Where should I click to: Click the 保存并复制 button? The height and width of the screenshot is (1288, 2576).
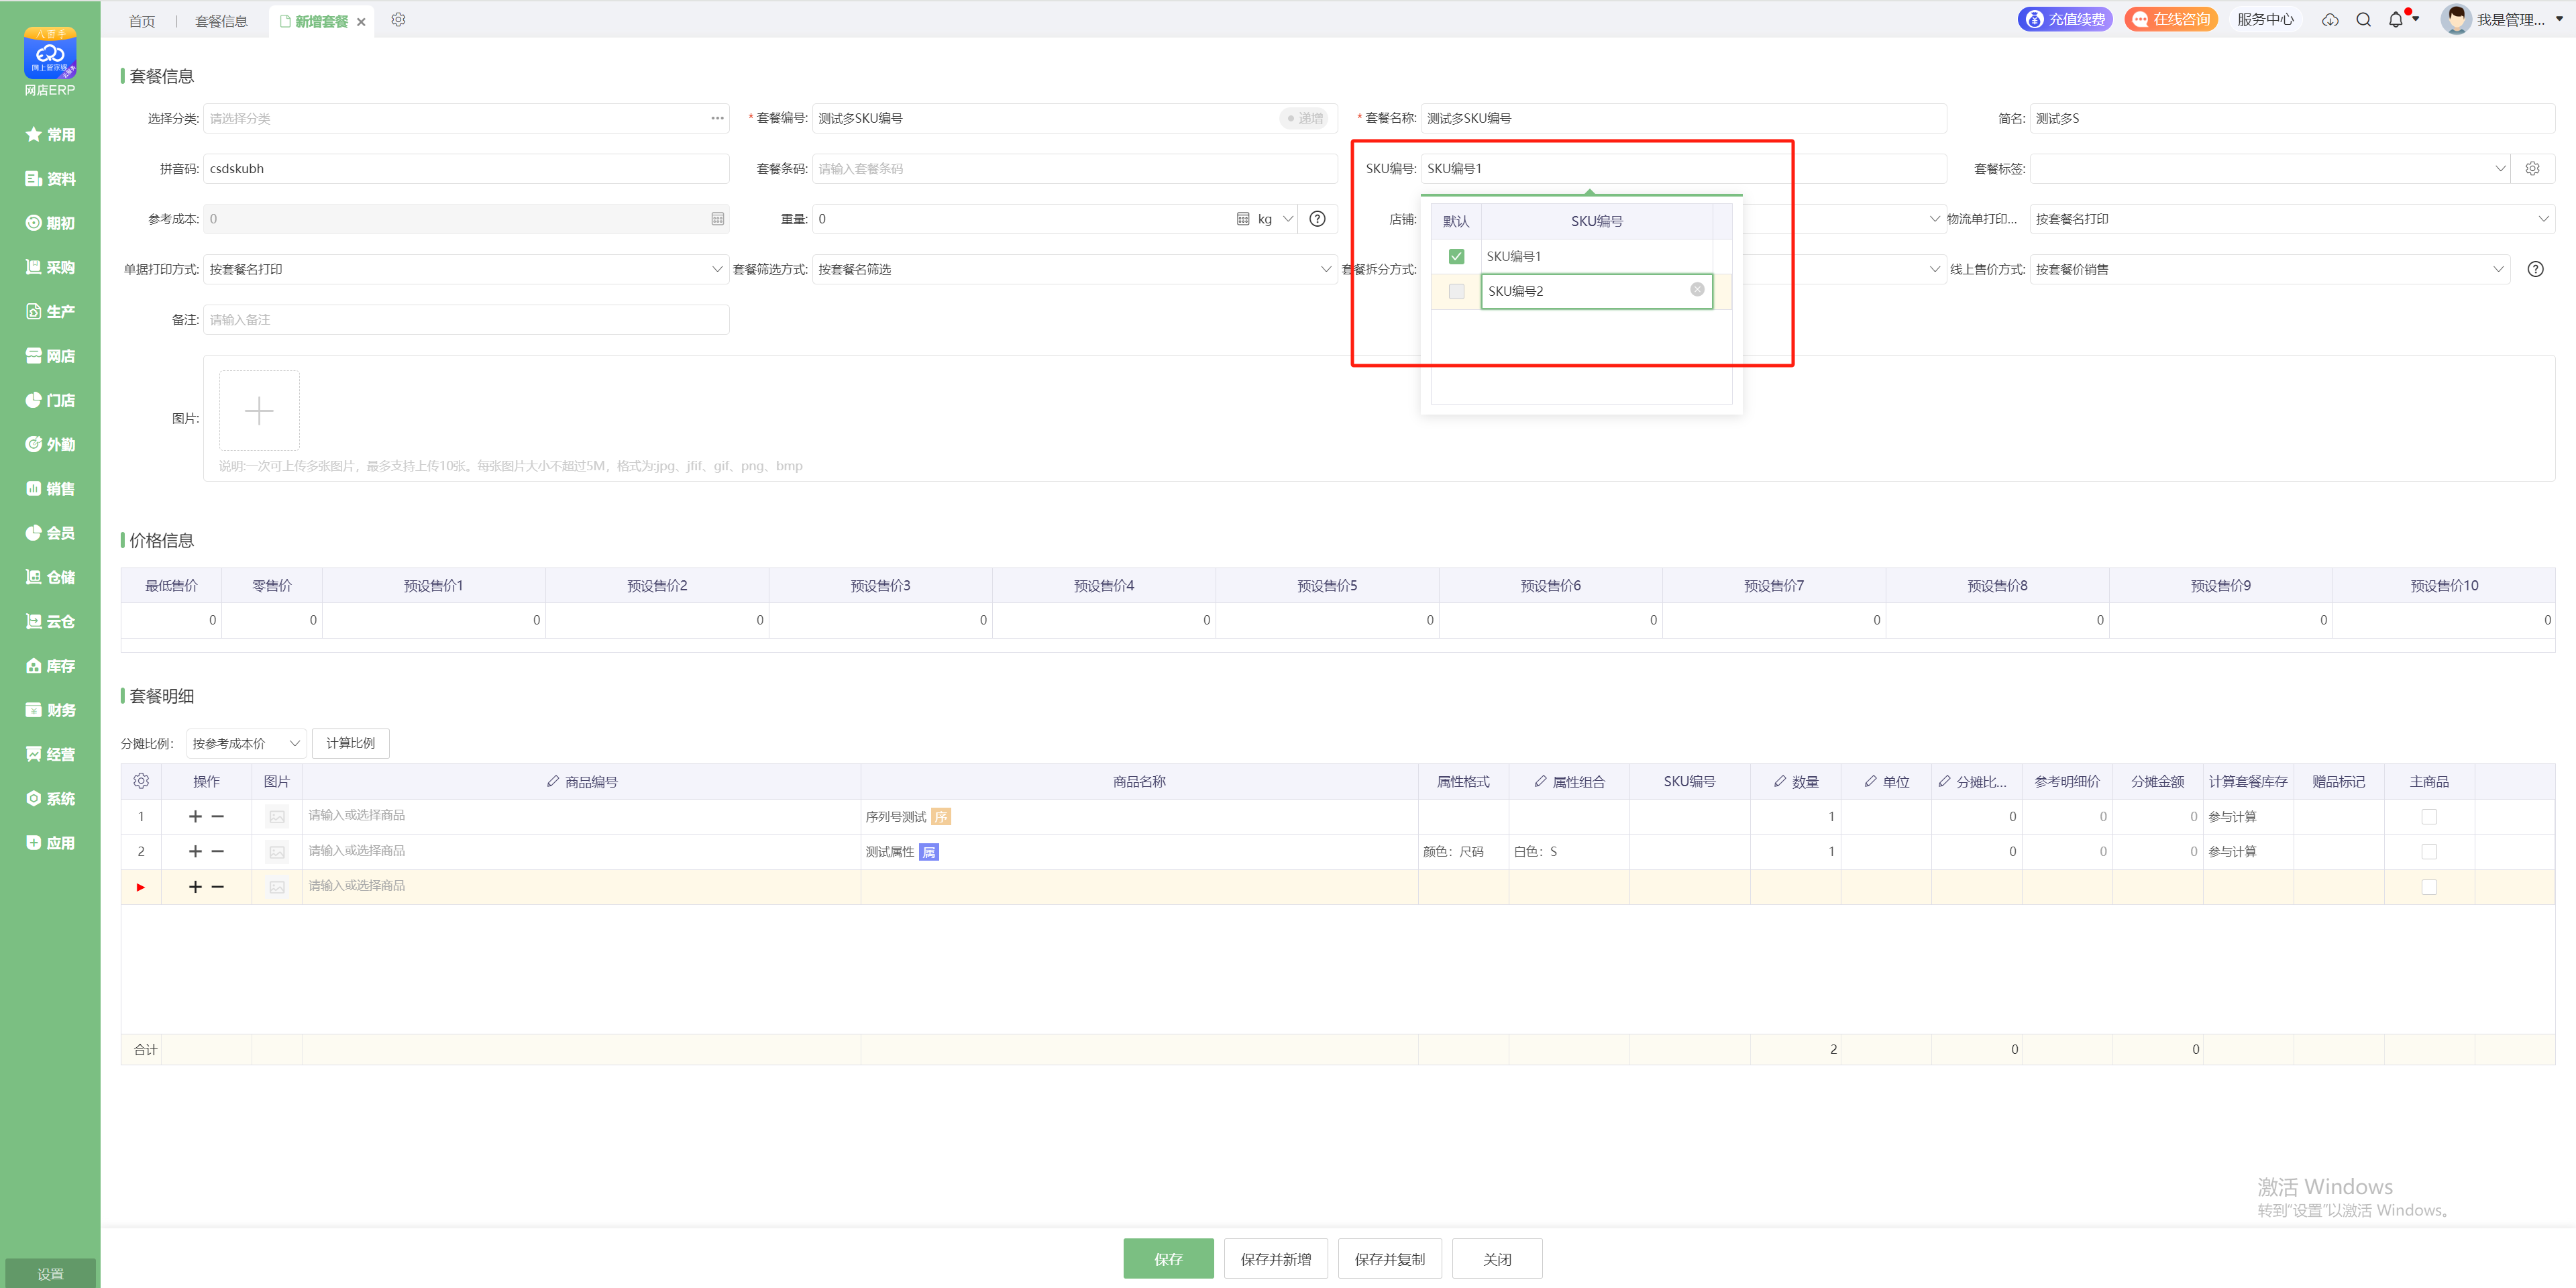[x=1389, y=1258]
